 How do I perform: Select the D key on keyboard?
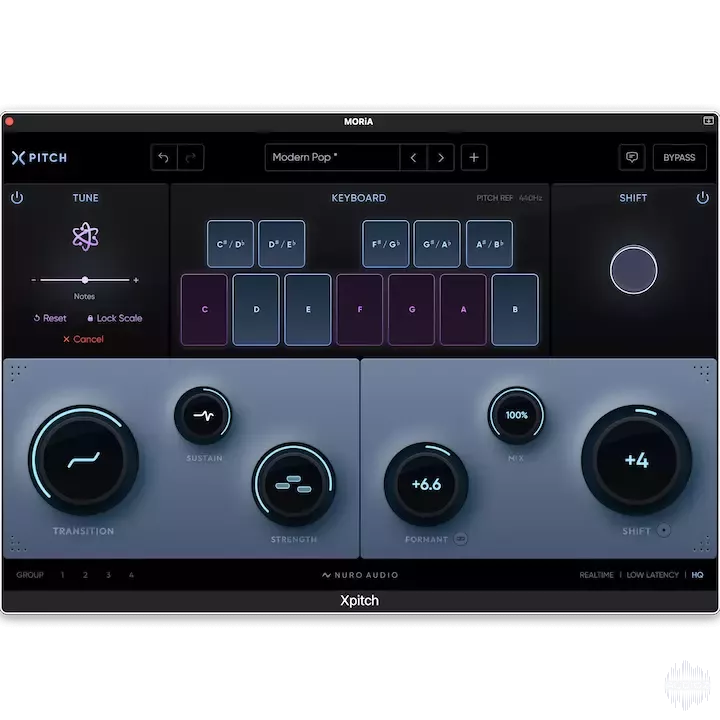[256, 309]
